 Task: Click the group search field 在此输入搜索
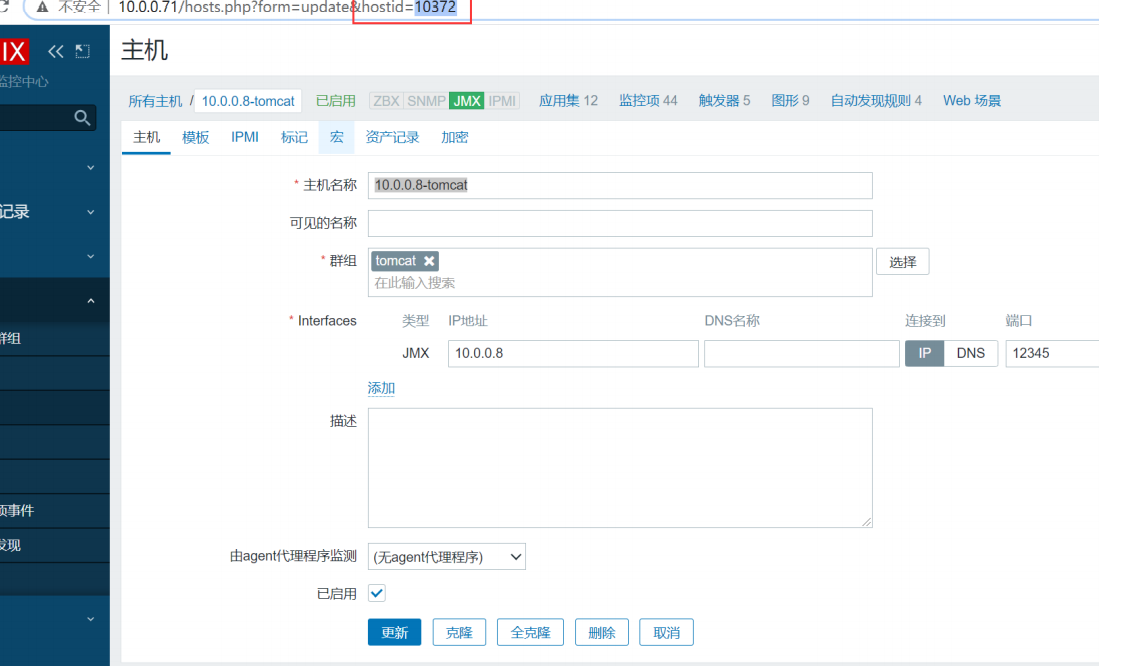[619, 283]
